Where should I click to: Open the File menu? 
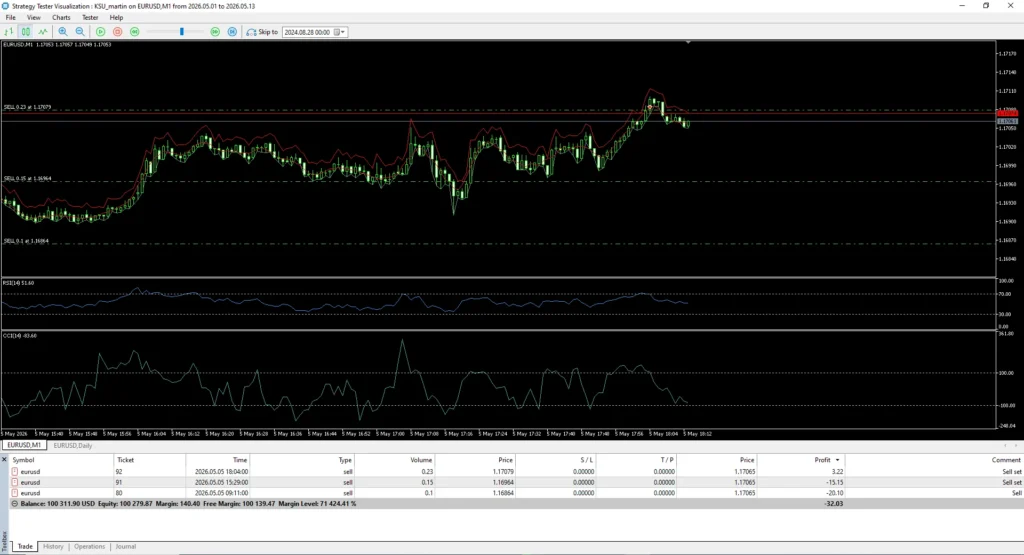[10, 18]
